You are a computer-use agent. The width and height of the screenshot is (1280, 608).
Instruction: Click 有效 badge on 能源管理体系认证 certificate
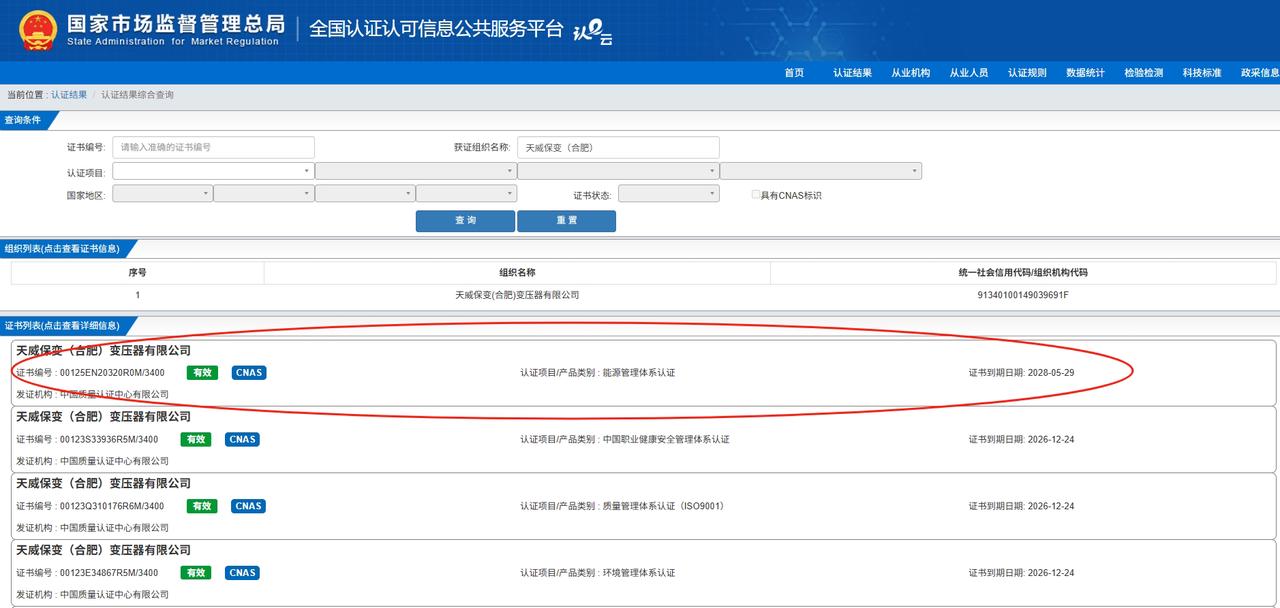pos(202,373)
